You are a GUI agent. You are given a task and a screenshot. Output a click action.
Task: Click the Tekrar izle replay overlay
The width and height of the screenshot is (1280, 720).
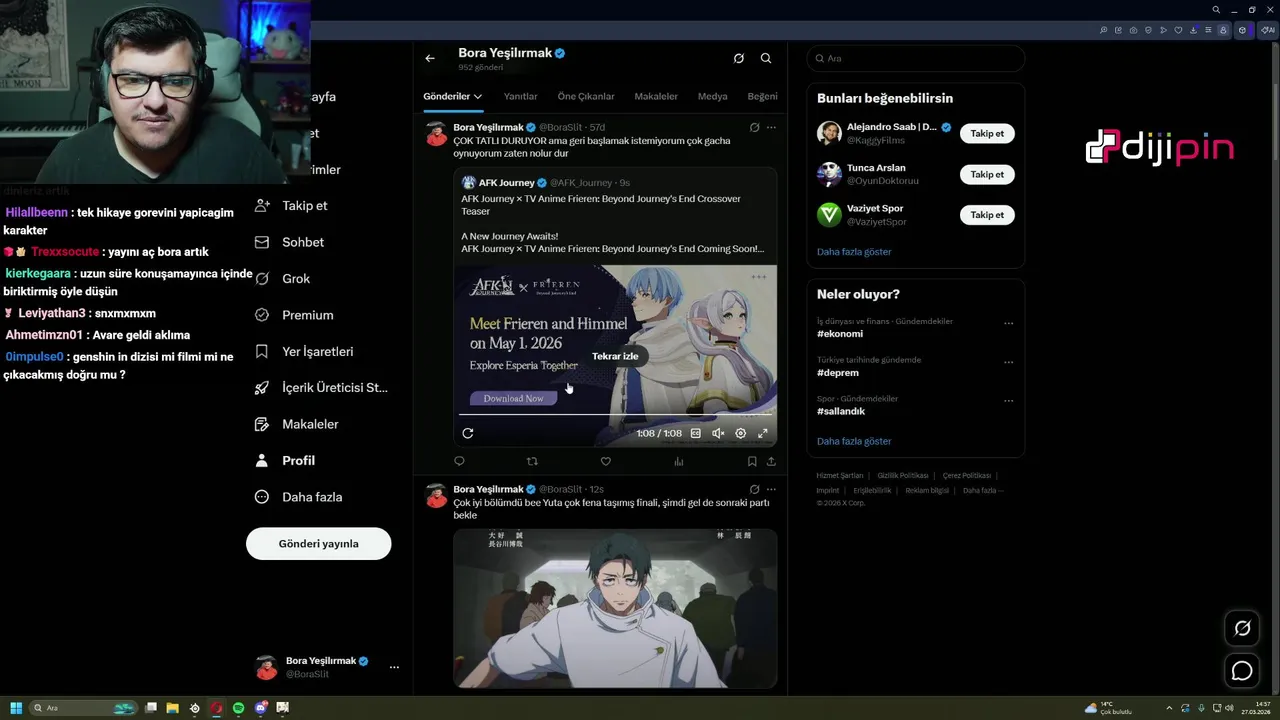point(615,356)
